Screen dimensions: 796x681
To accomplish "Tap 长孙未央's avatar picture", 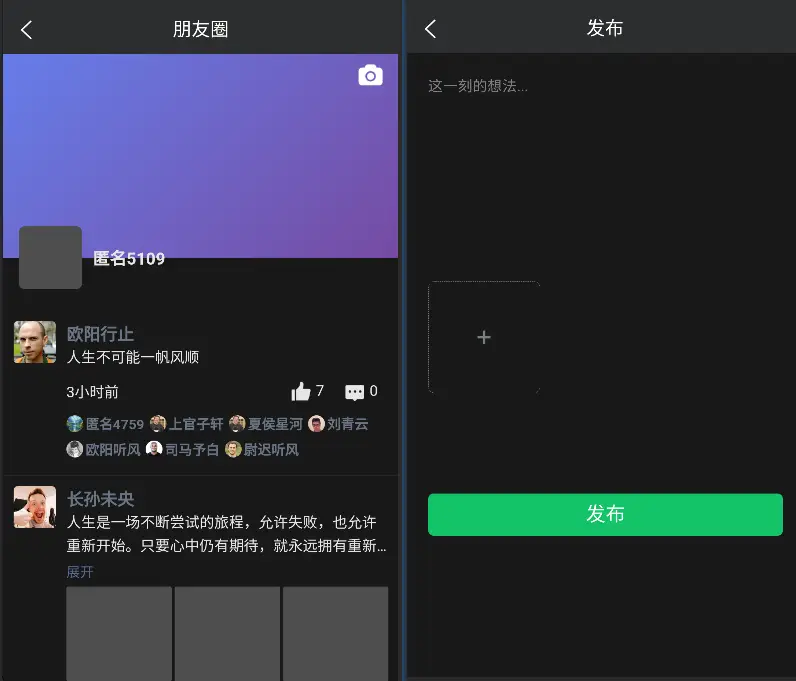I will 35,507.
